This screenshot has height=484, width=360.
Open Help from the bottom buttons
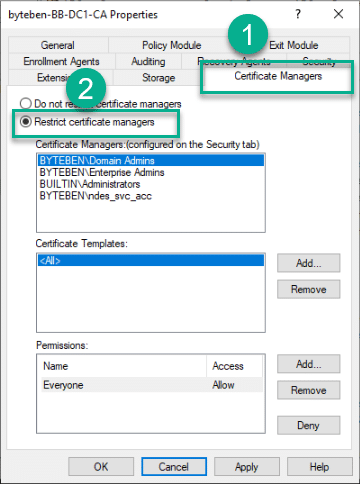[319, 467]
